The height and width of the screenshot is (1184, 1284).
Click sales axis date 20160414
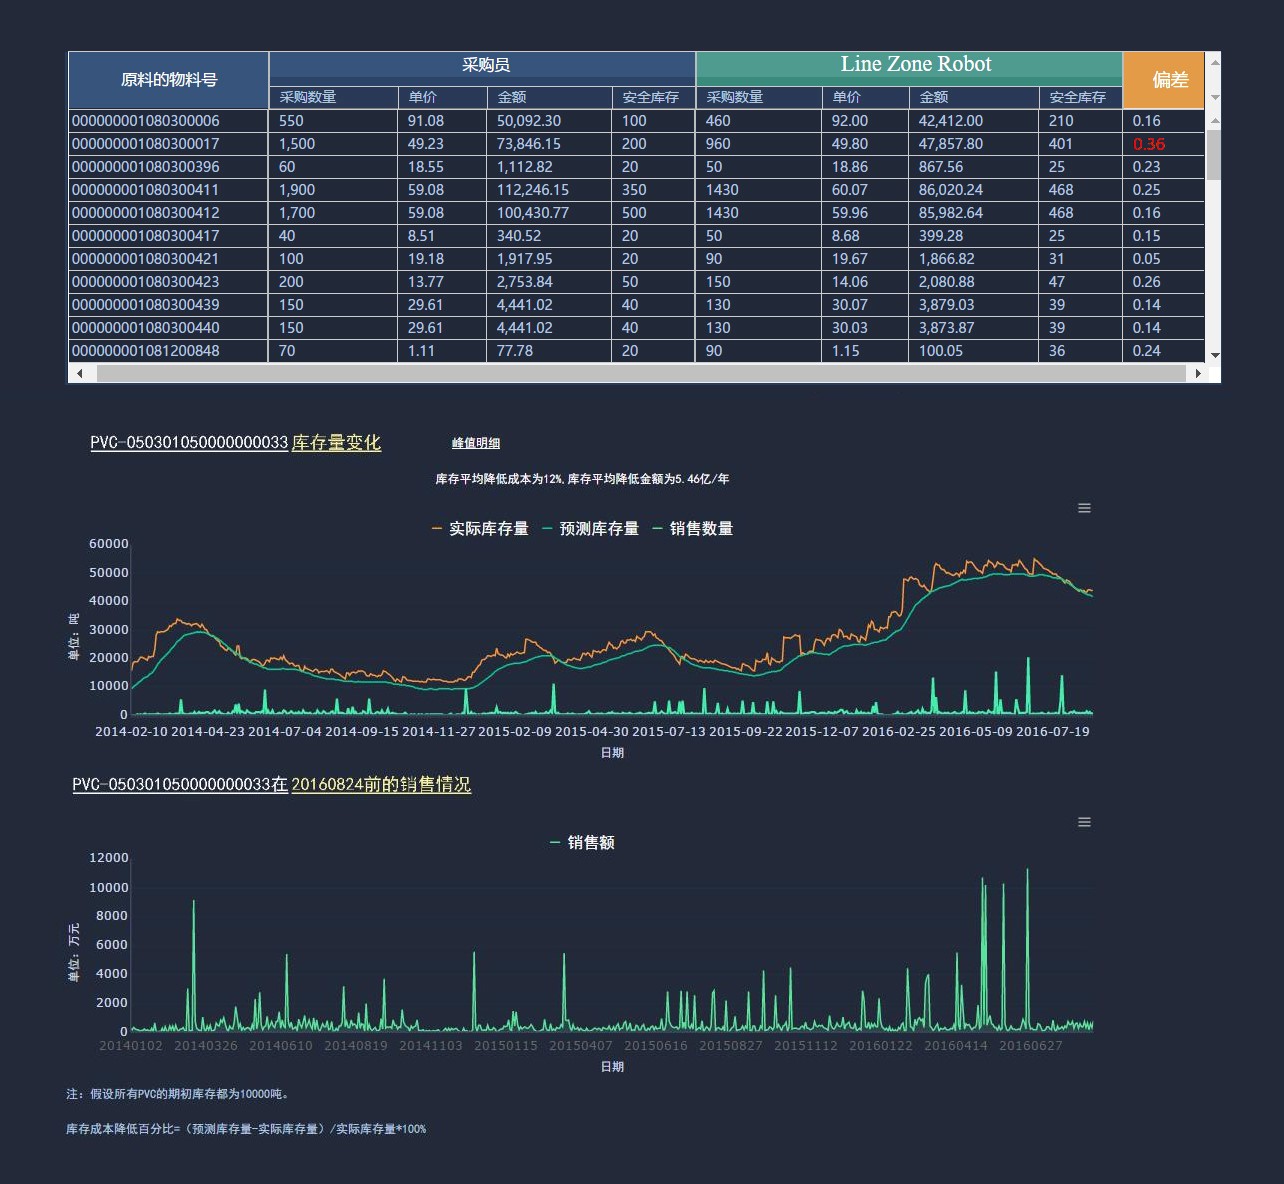[956, 1045]
